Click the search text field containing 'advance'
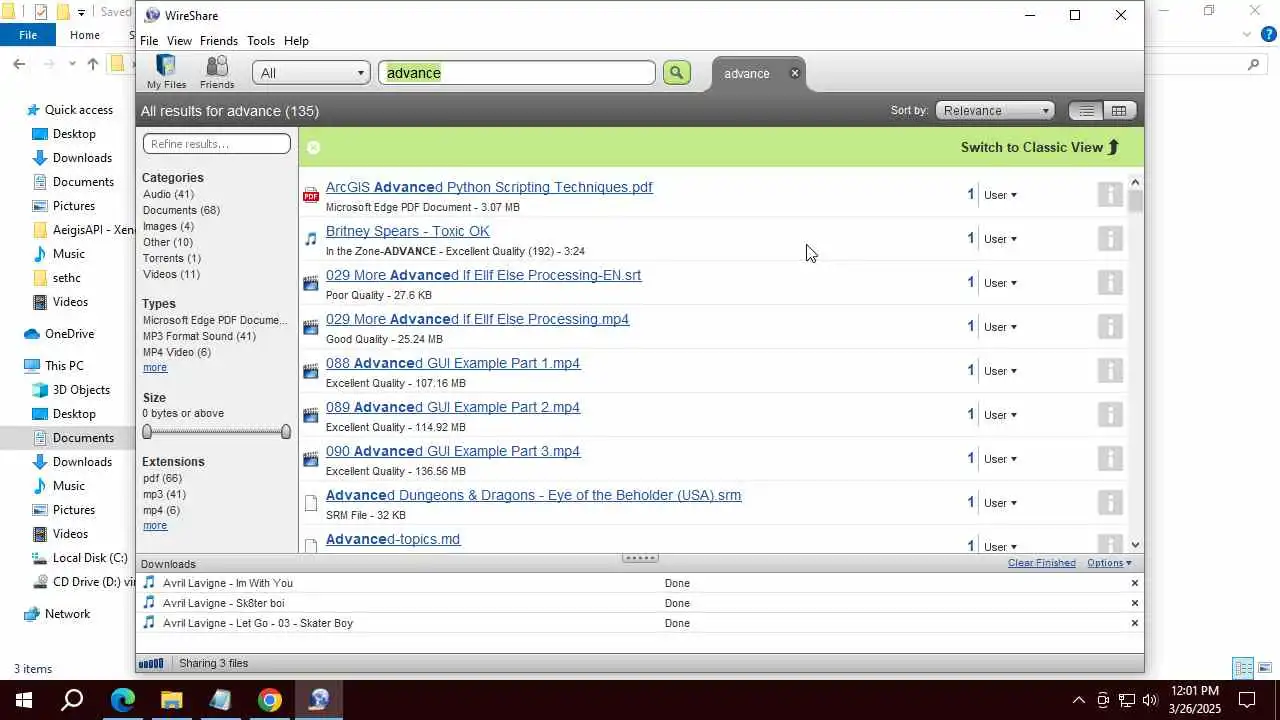The image size is (1280, 720). [x=517, y=73]
